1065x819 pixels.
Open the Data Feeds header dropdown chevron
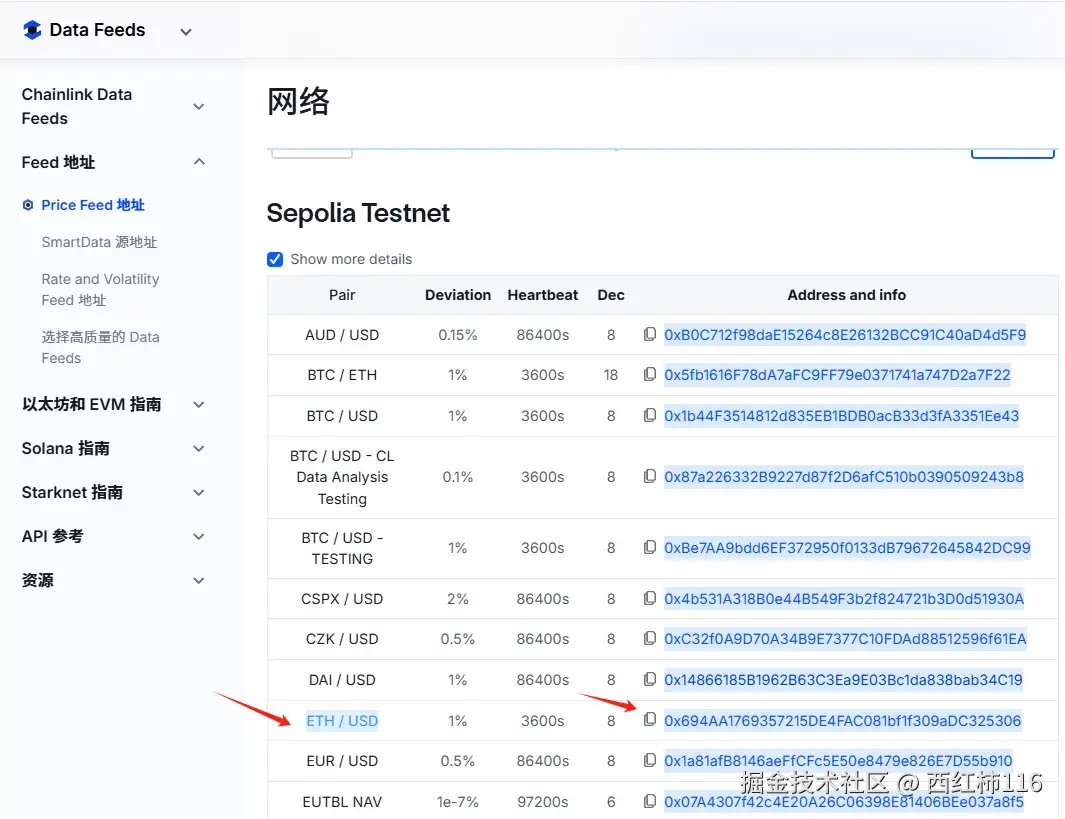coord(185,32)
